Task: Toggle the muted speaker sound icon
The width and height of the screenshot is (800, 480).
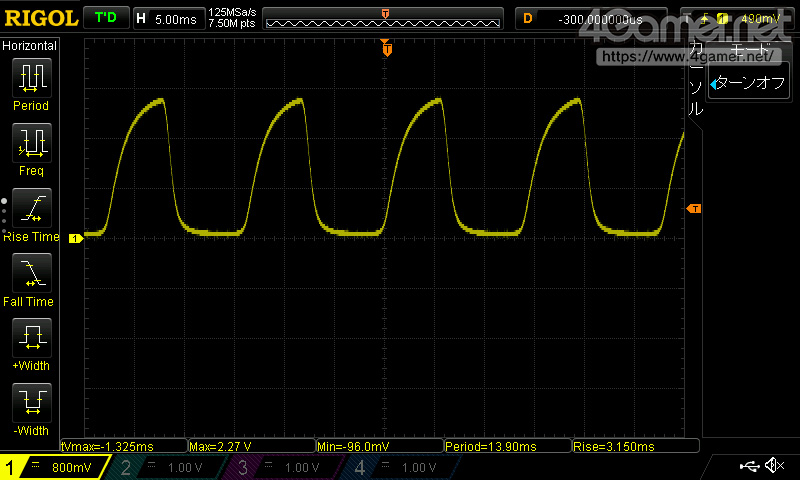Action: [x=773, y=466]
